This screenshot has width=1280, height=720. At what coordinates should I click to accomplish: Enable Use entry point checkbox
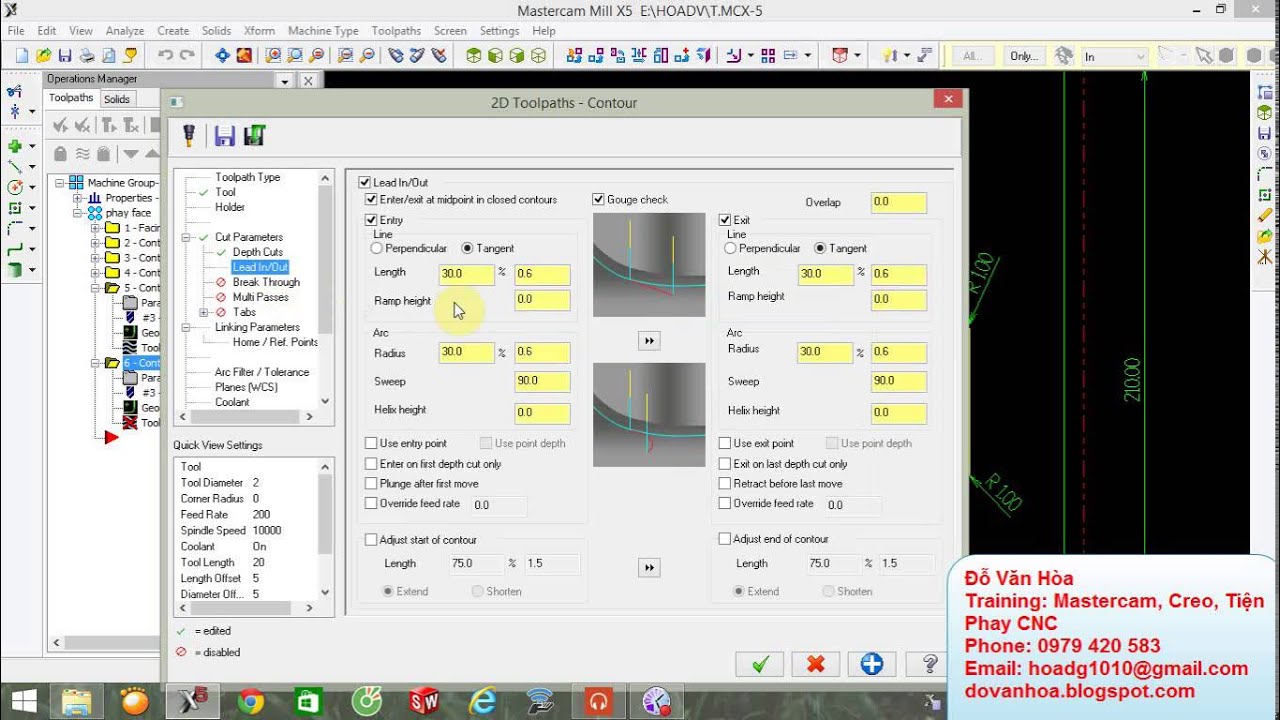[372, 443]
